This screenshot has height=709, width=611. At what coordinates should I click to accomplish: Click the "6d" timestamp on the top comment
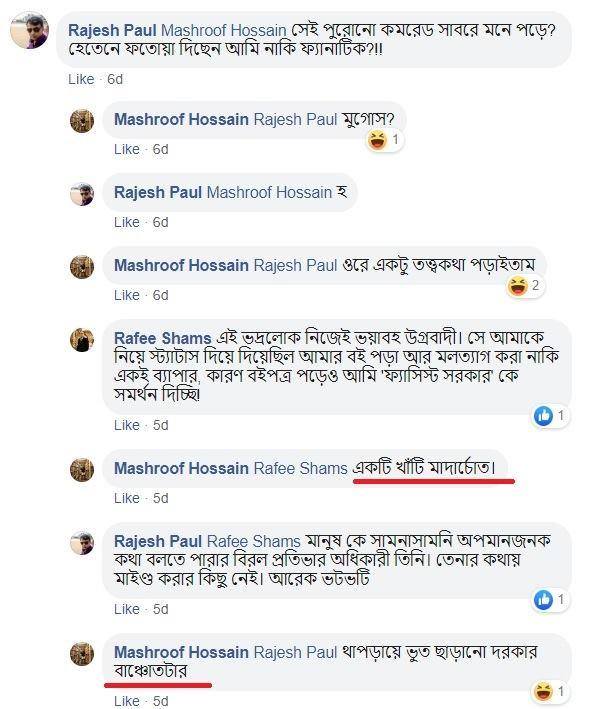pos(115,79)
